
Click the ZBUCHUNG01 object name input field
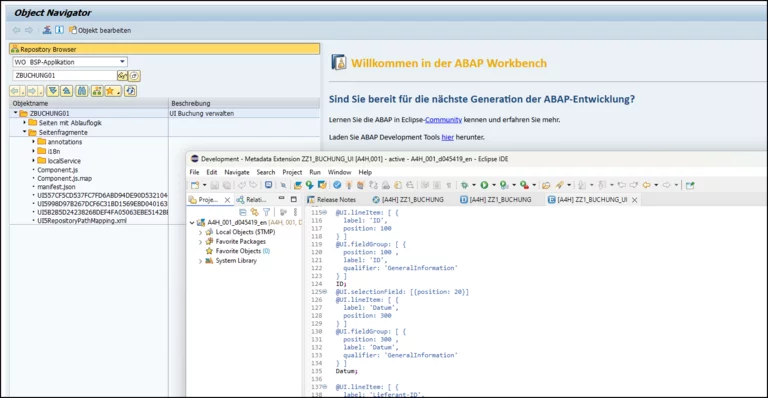tap(65, 75)
